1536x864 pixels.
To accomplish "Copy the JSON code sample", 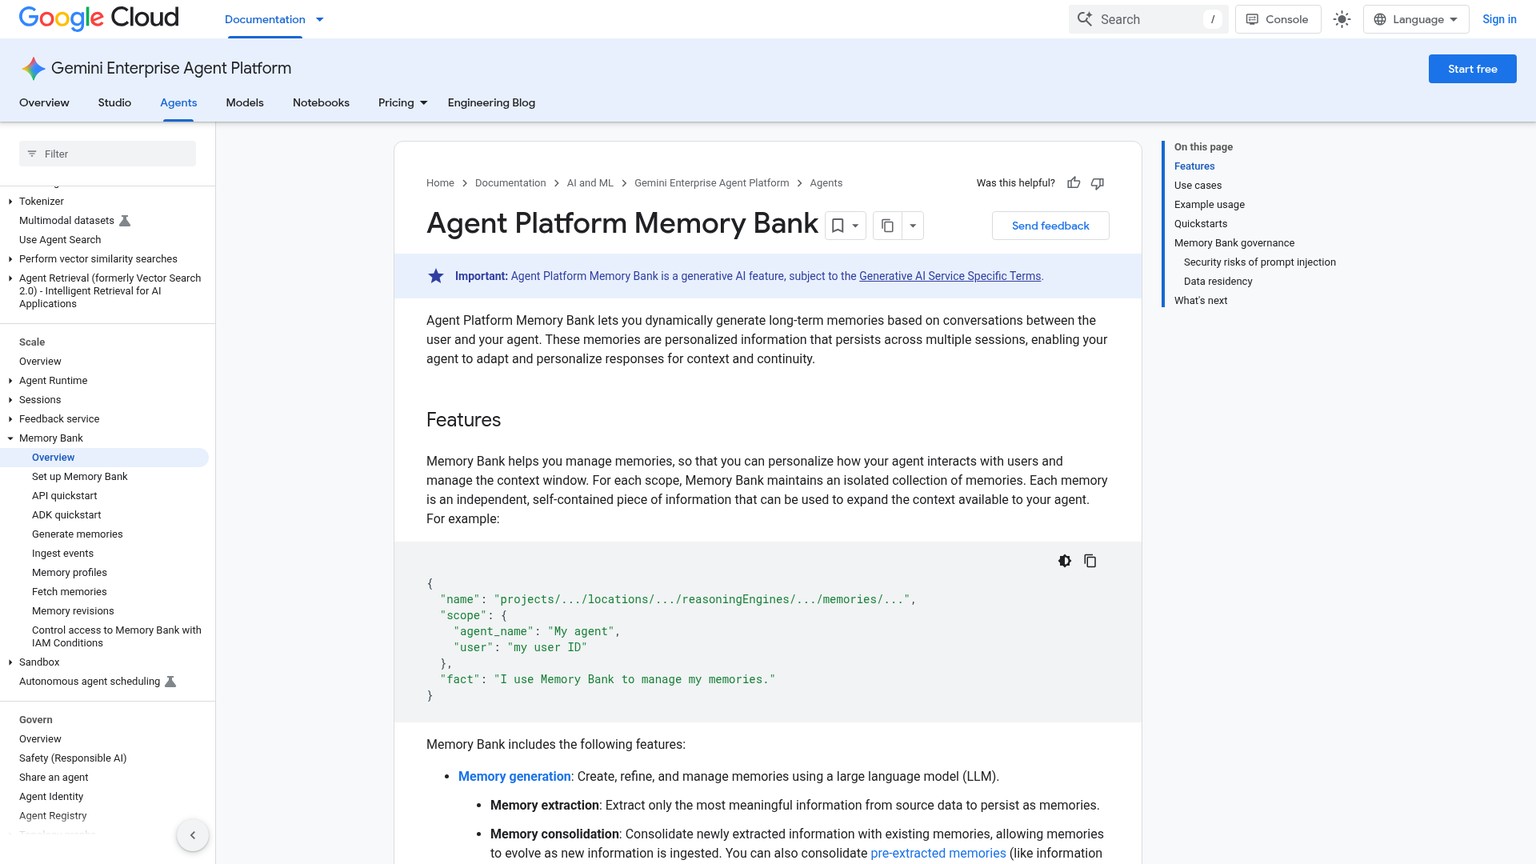I will click(1090, 561).
